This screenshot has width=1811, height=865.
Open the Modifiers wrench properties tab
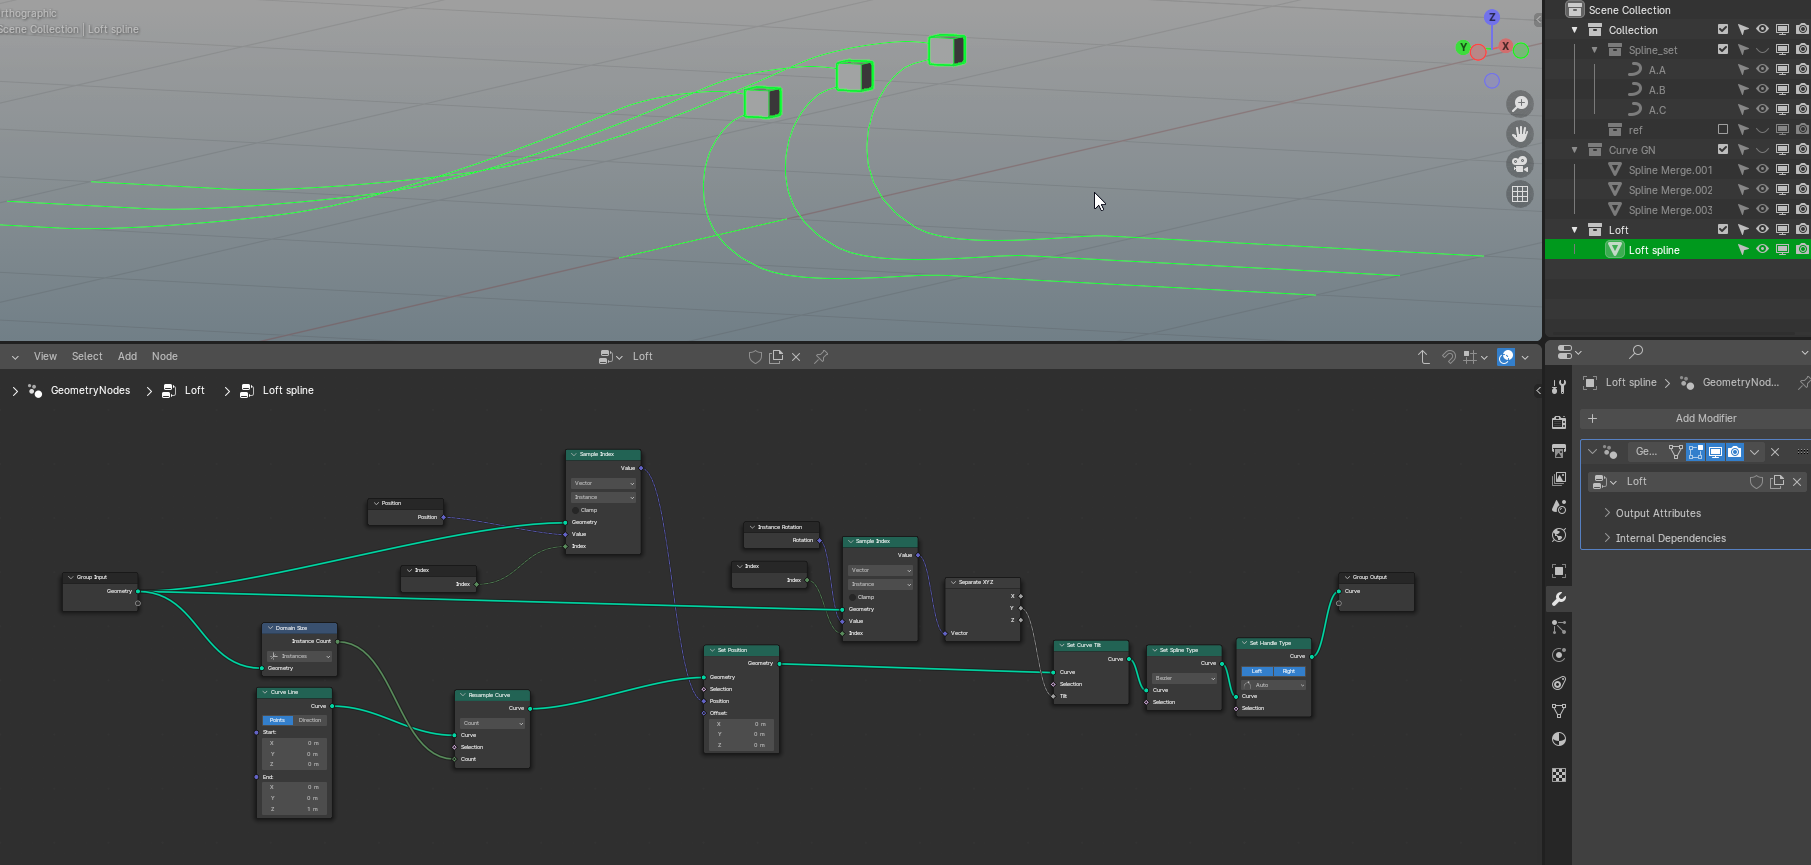[1559, 599]
